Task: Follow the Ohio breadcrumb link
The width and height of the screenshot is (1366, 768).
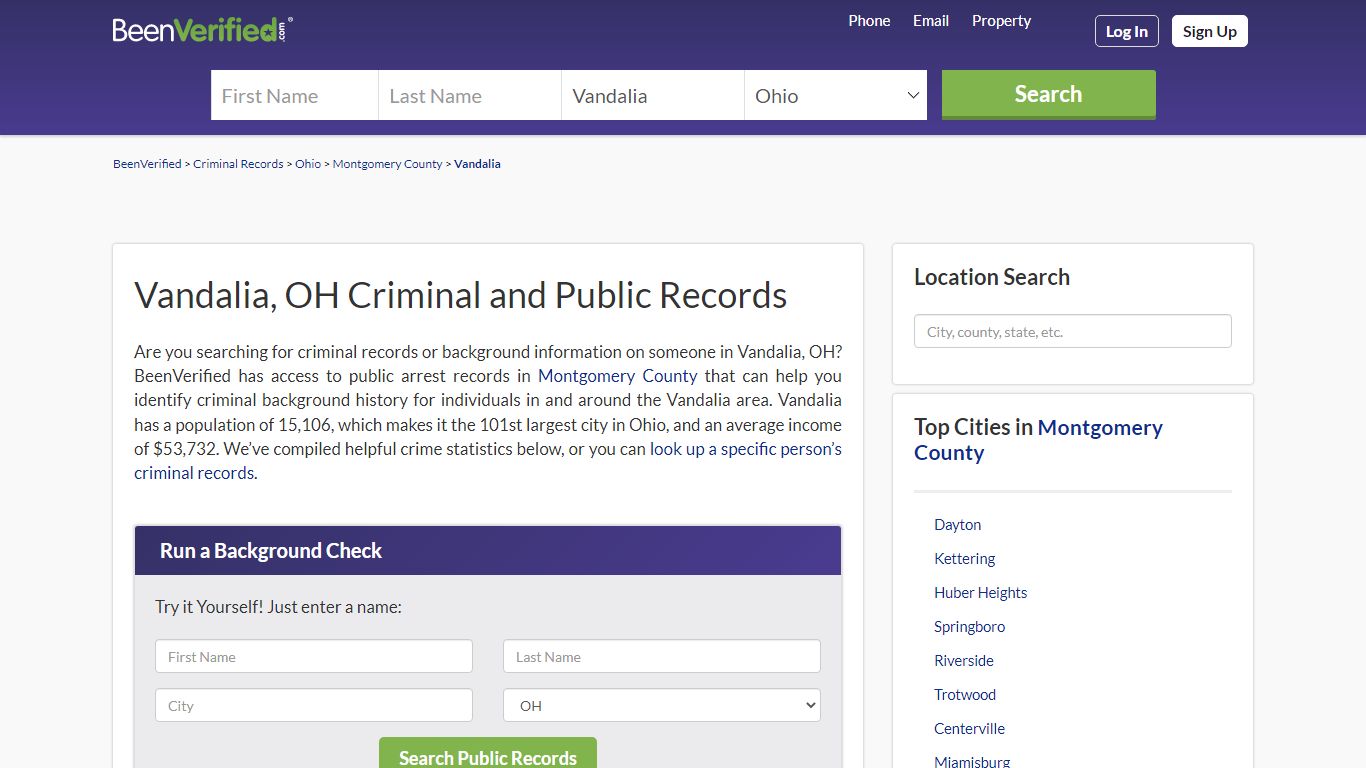Action: [308, 164]
